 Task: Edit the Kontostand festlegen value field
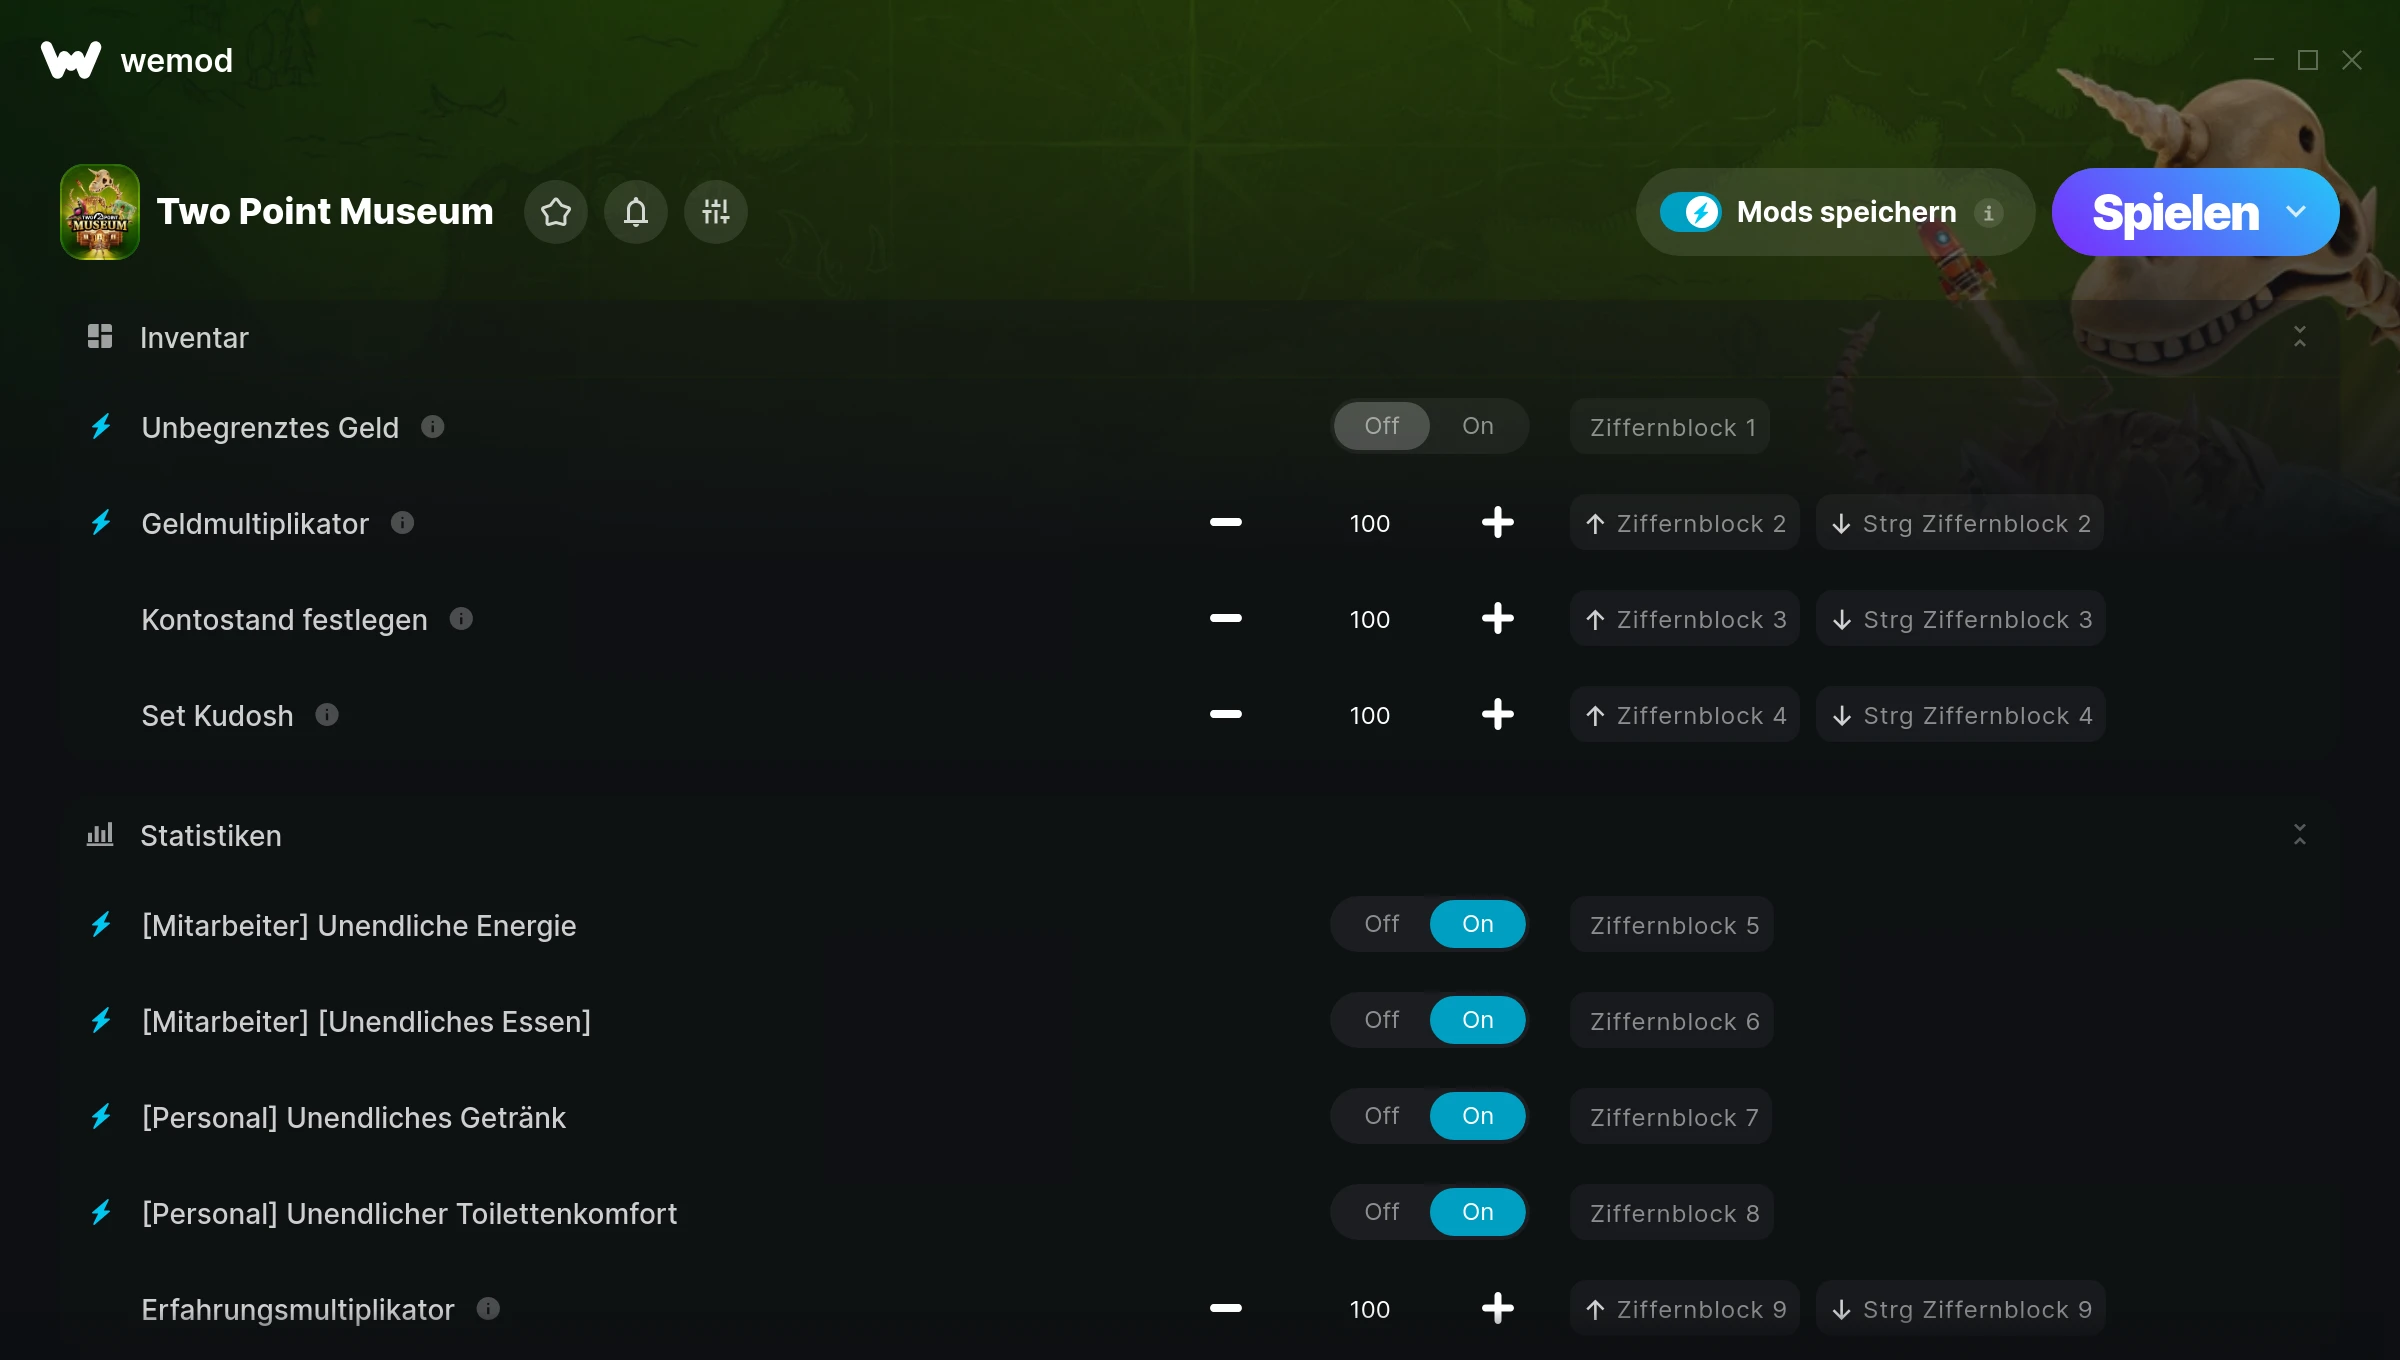[x=1370, y=619]
